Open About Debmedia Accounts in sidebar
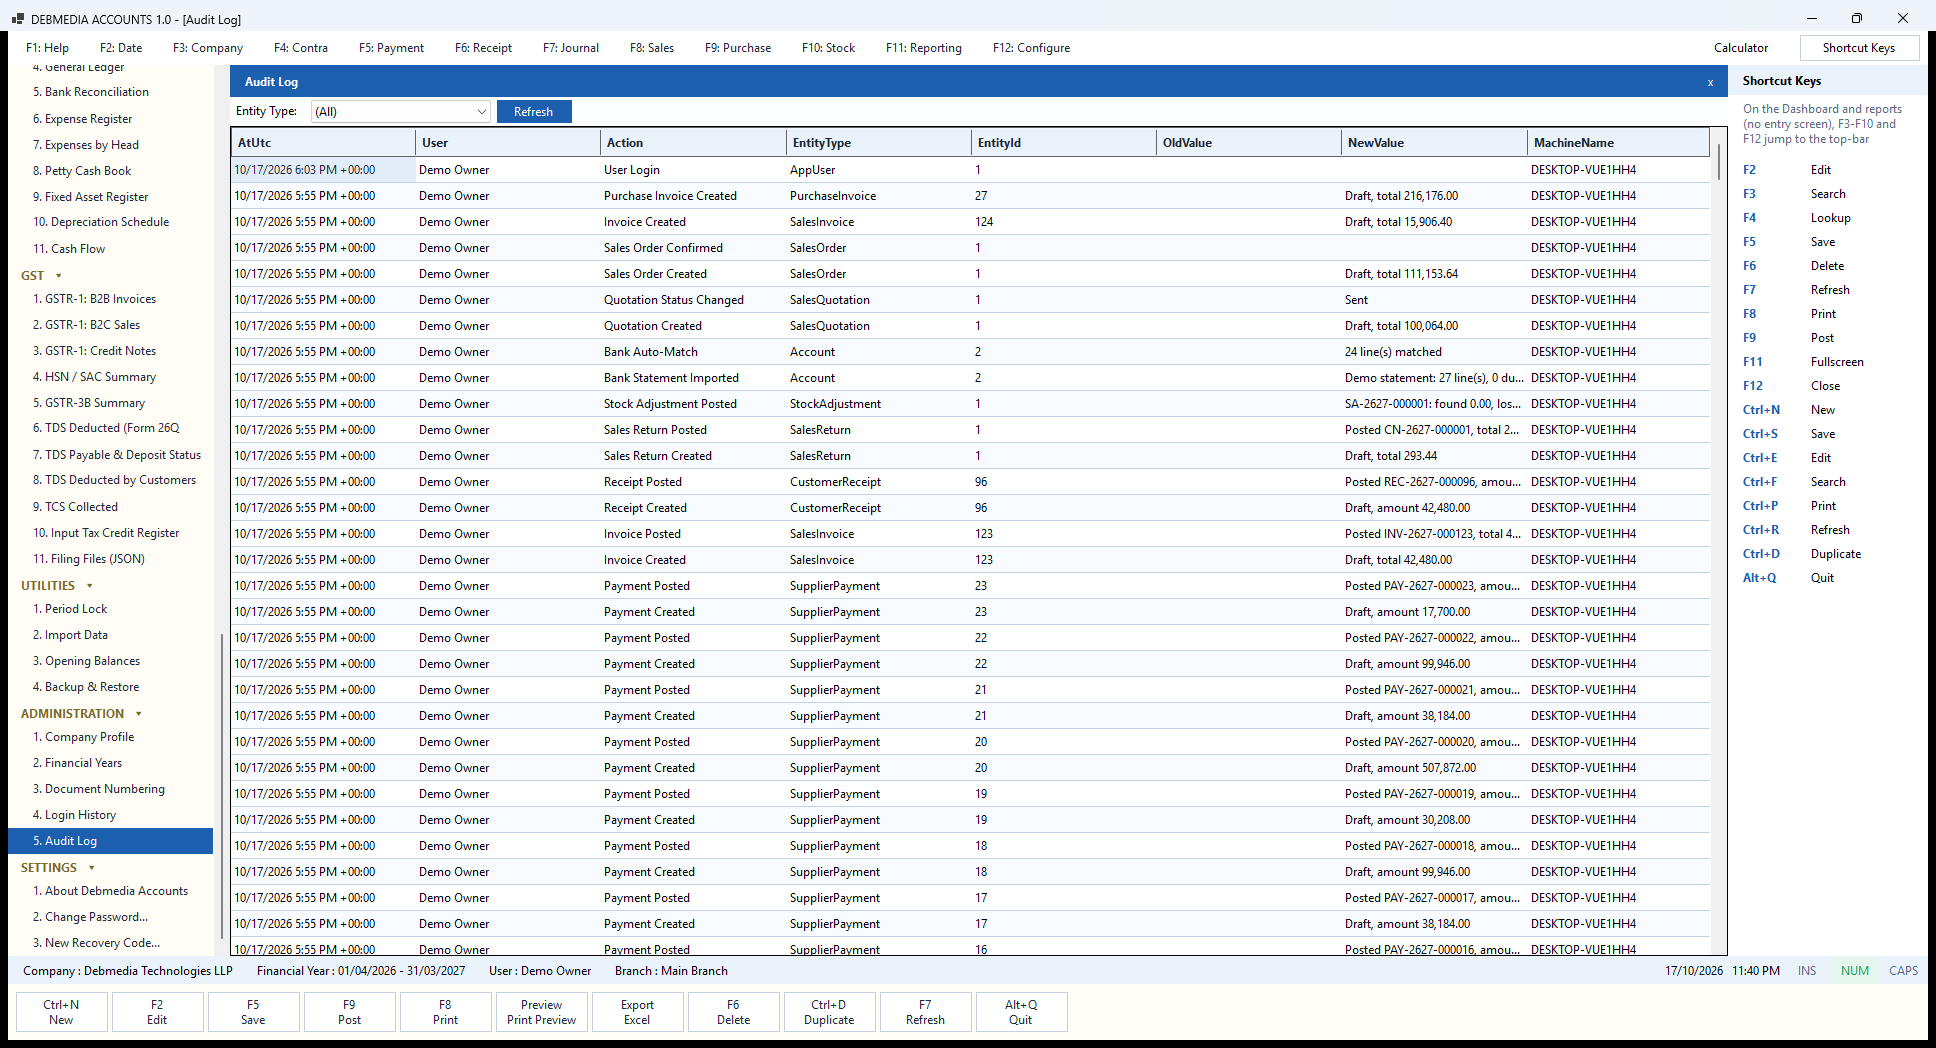The width and height of the screenshot is (1936, 1048). pyautogui.click(x=111, y=891)
